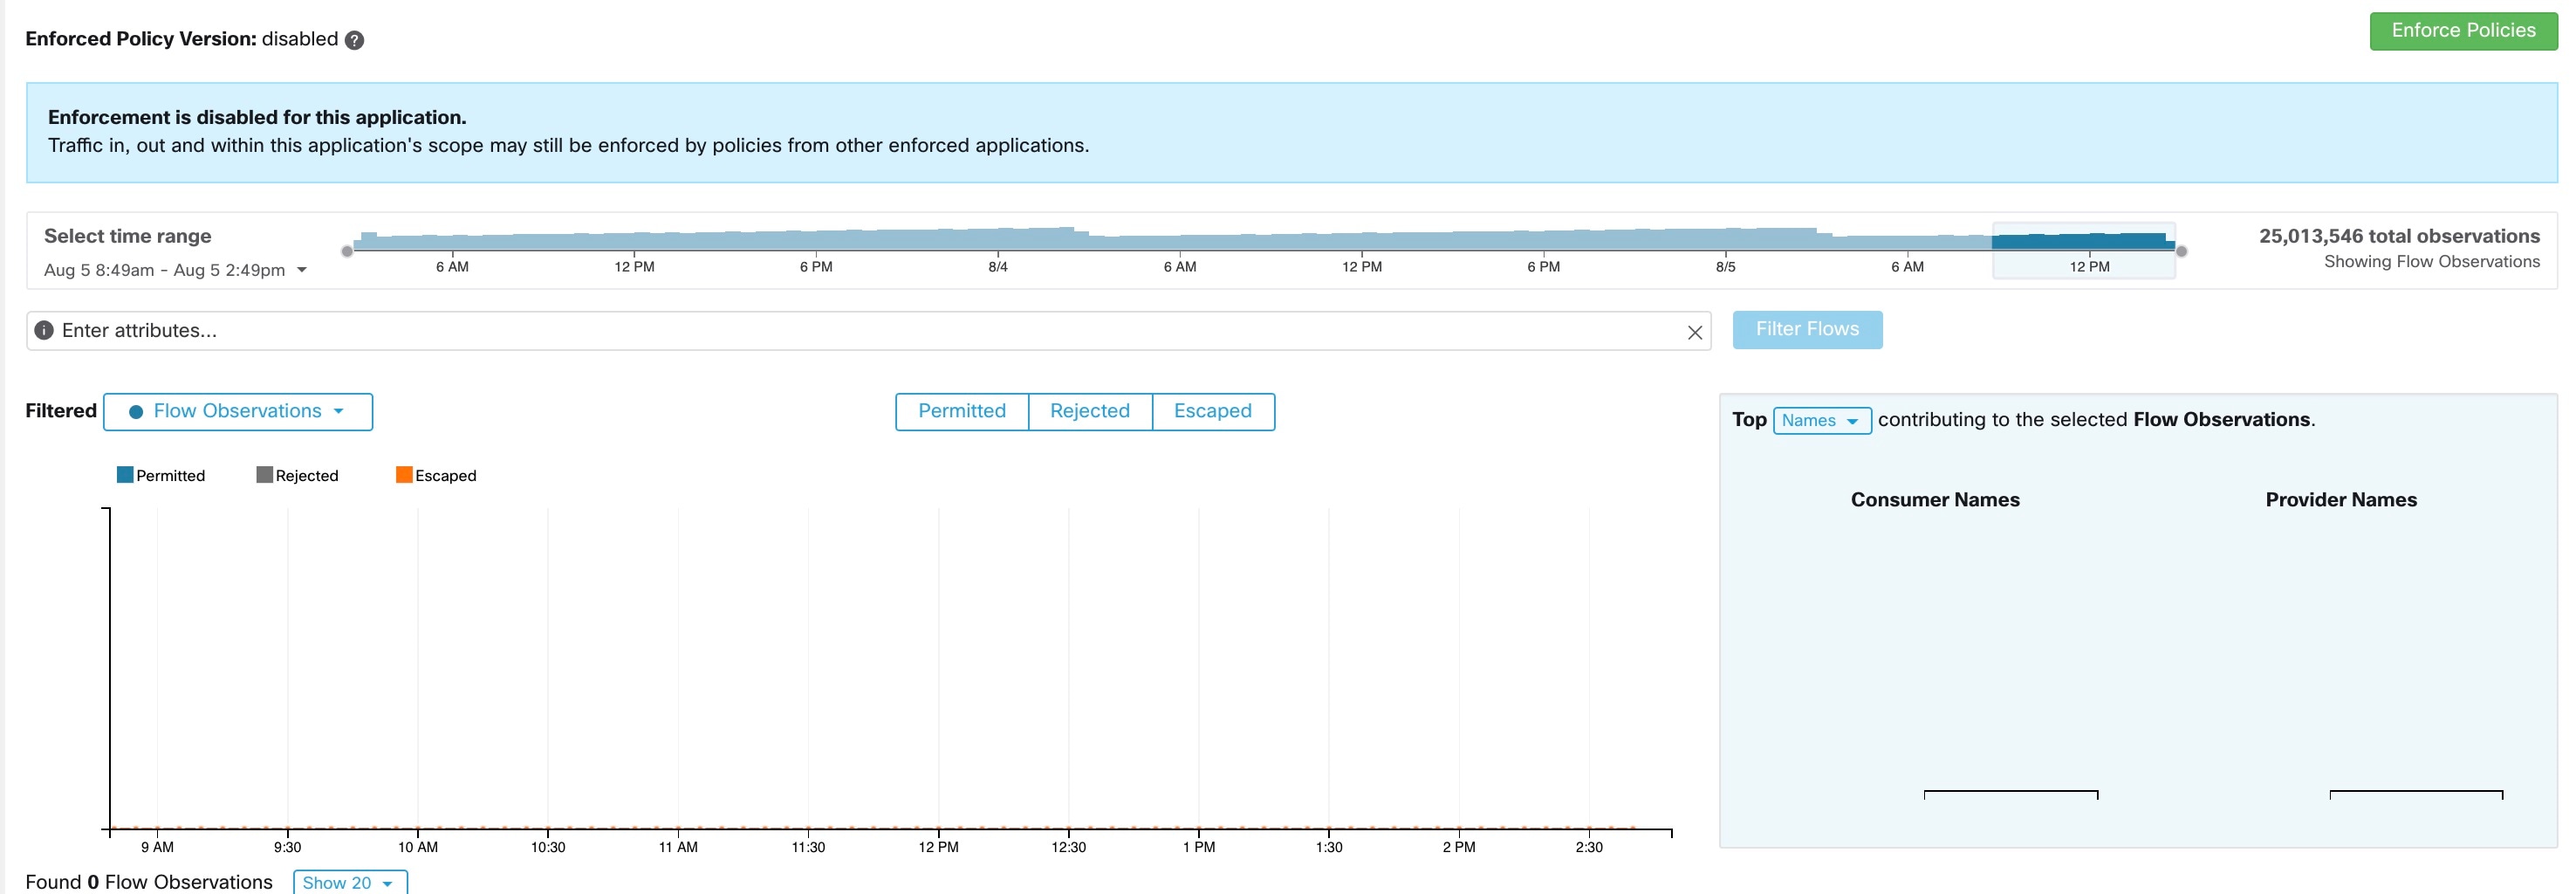The width and height of the screenshot is (2576, 894).
Task: Click the 2:30 label on the flow chart axis
Action: tap(1589, 847)
